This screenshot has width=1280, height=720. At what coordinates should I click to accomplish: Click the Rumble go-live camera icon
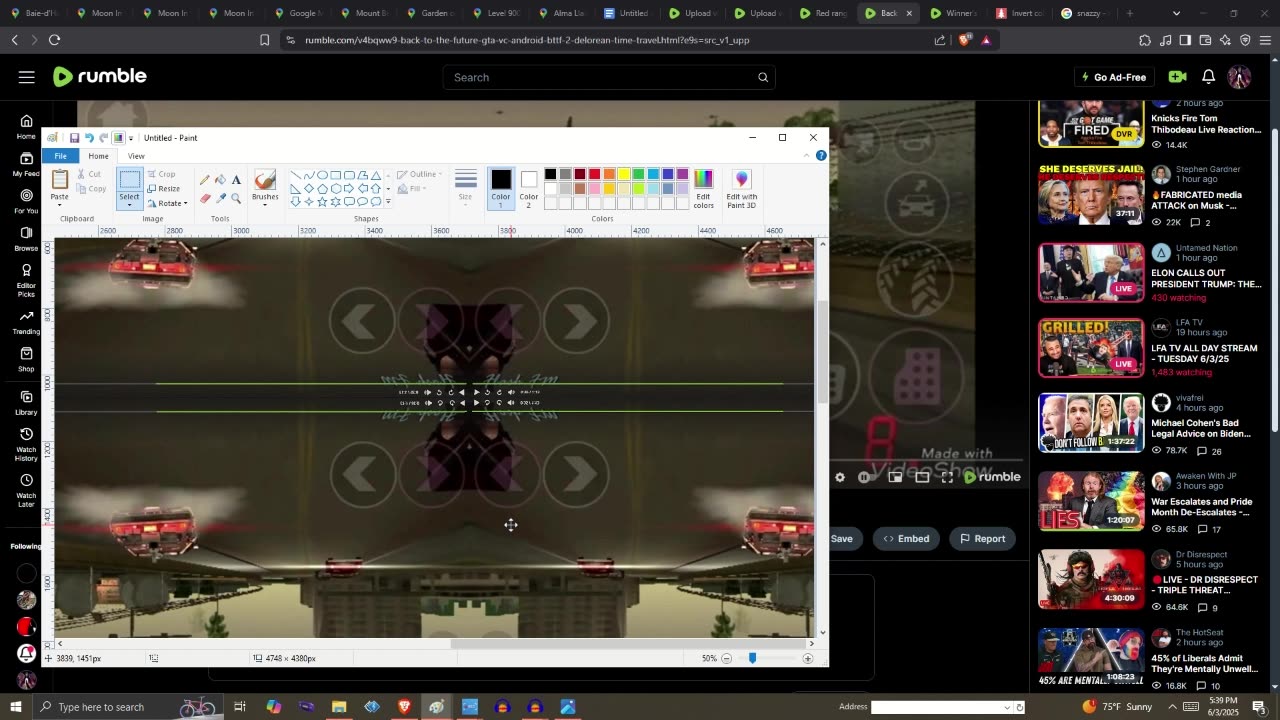tap(1177, 77)
